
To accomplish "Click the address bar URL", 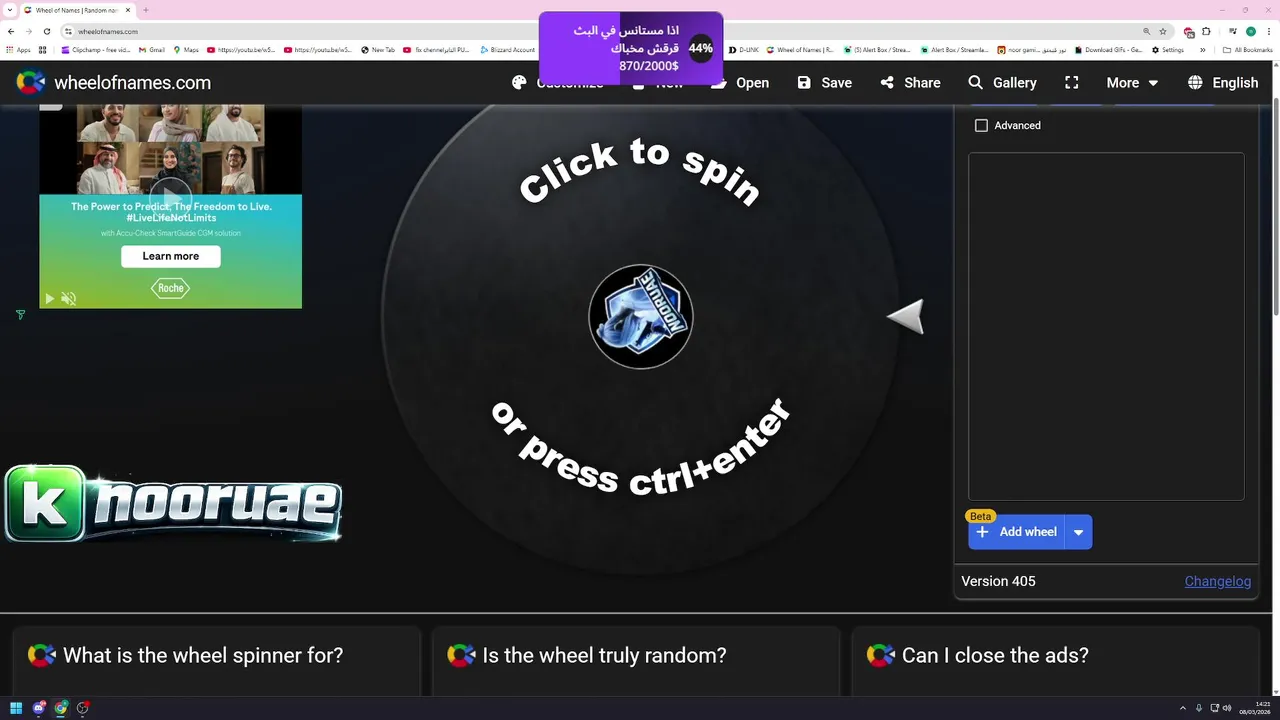I will [108, 31].
